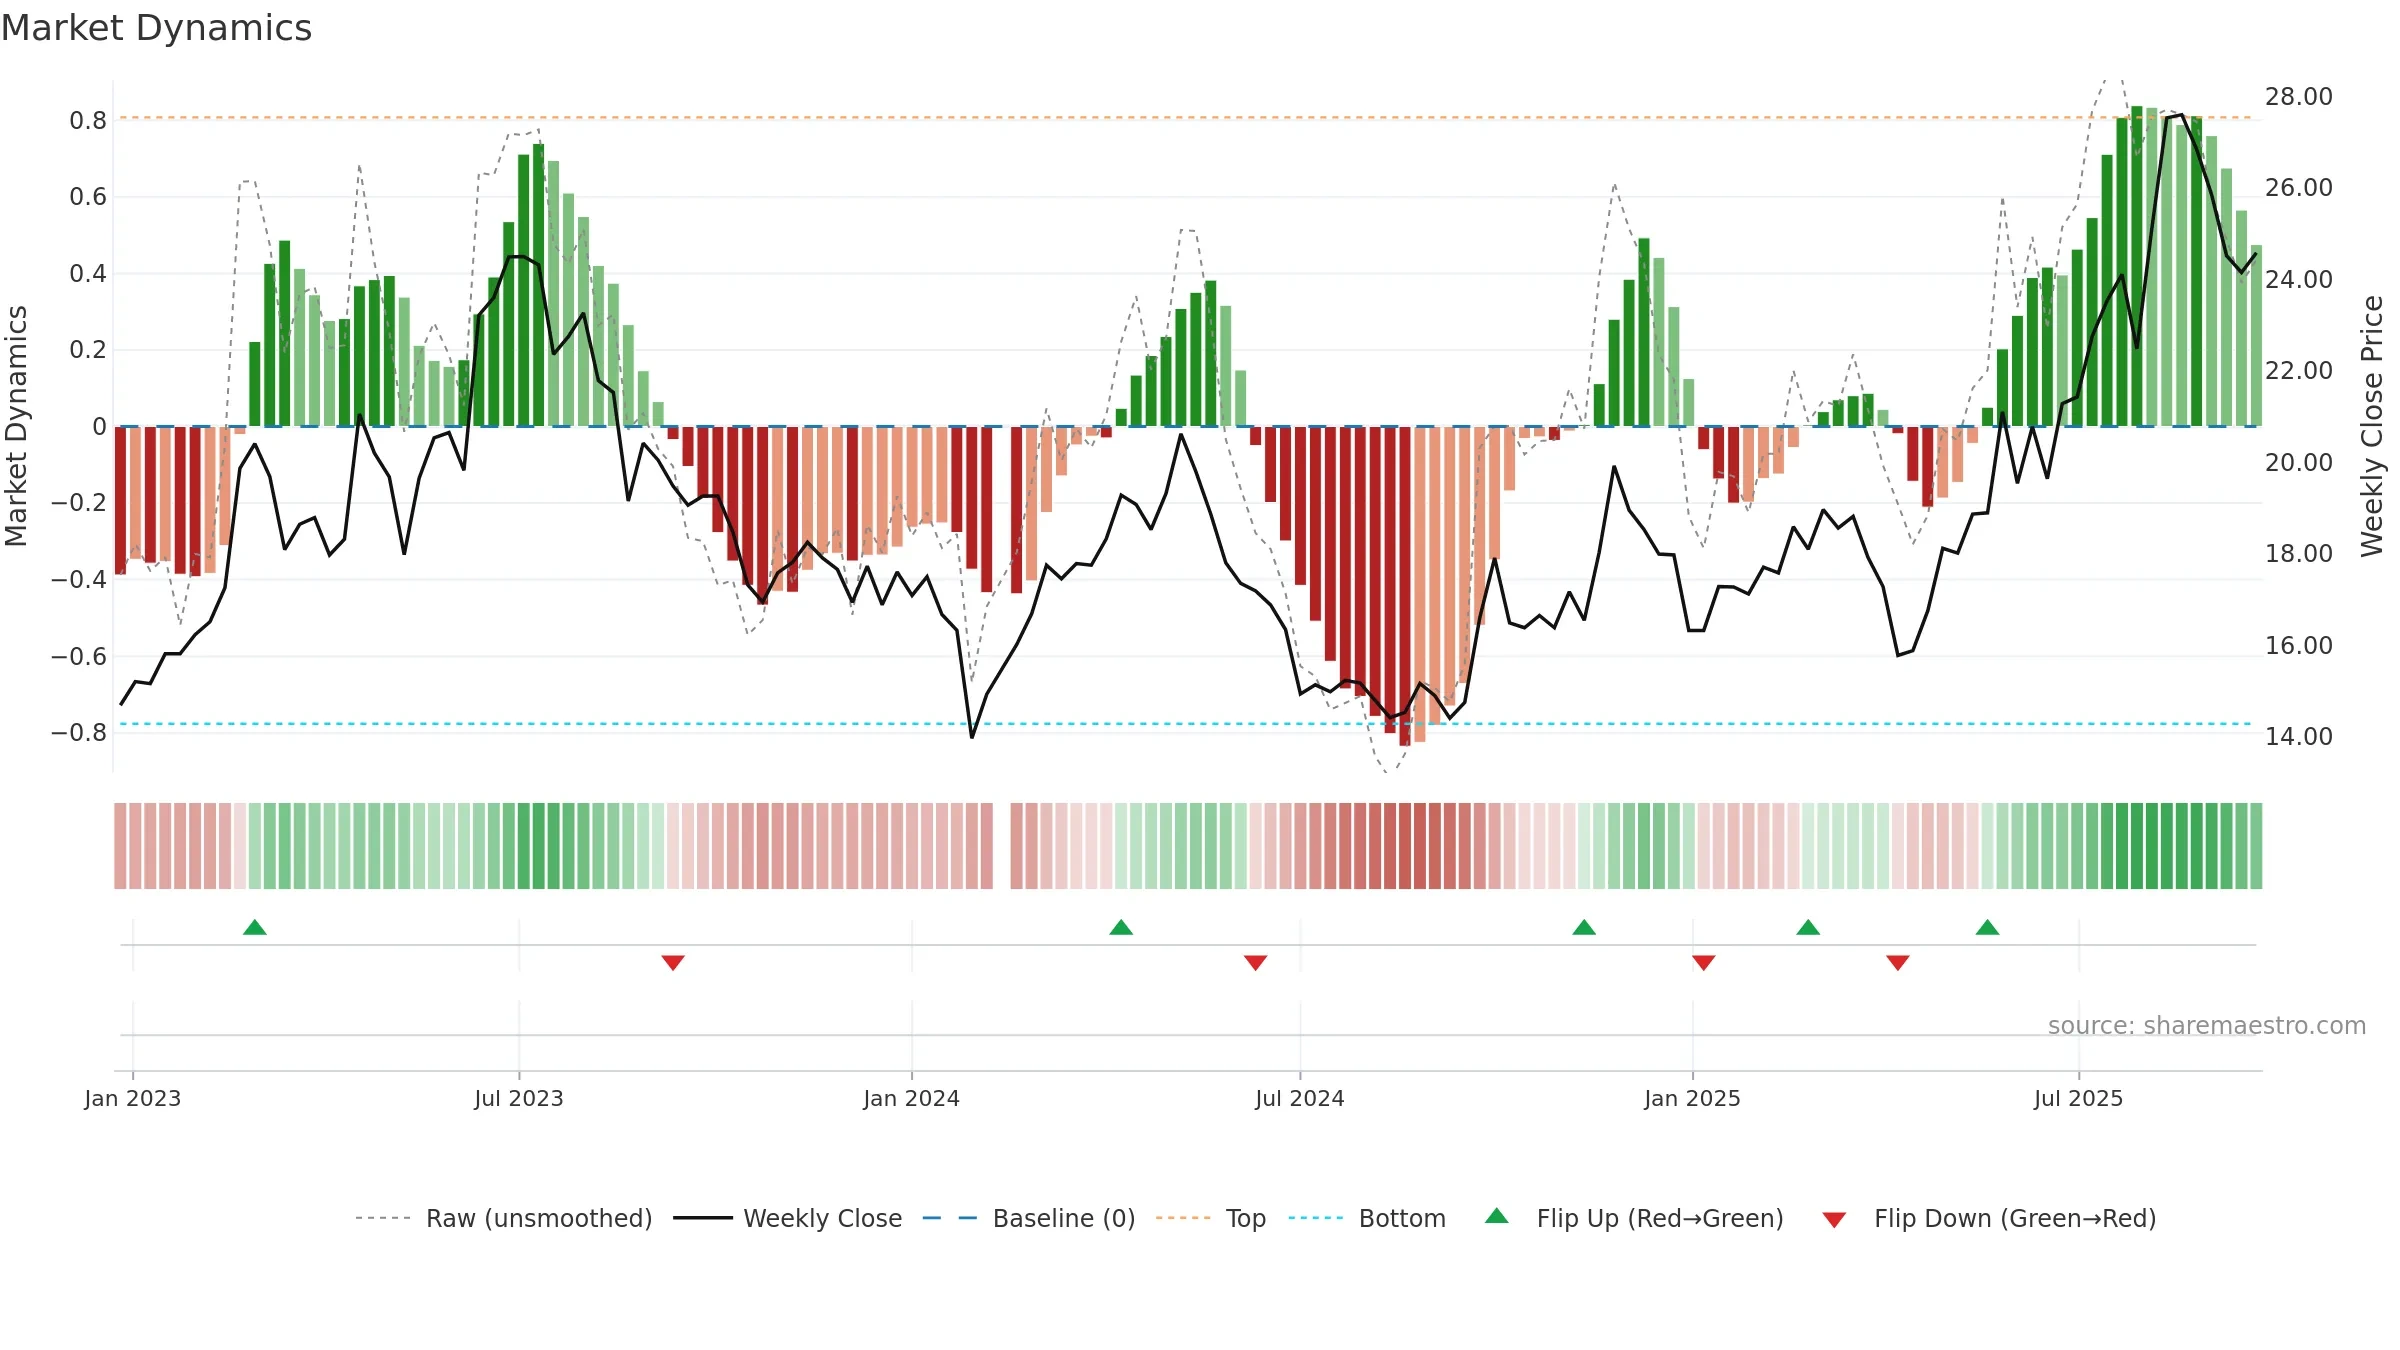Click the −0.8 left axis tick label

click(x=79, y=733)
